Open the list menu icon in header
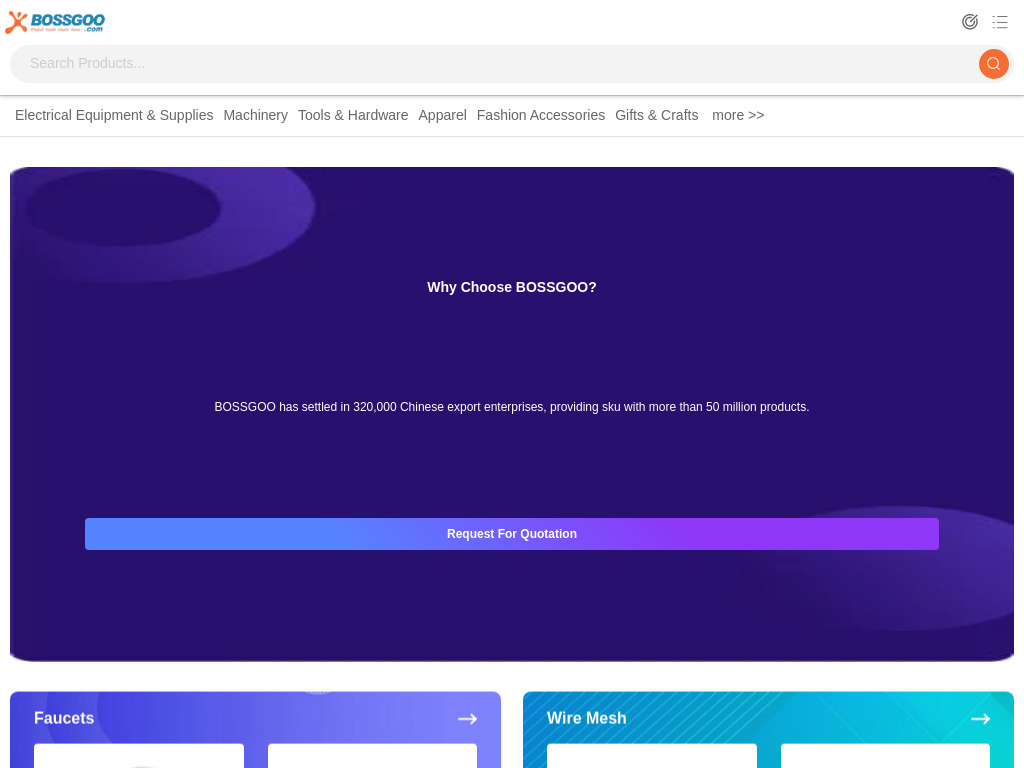Image resolution: width=1024 pixels, height=768 pixels. click(x=1000, y=22)
